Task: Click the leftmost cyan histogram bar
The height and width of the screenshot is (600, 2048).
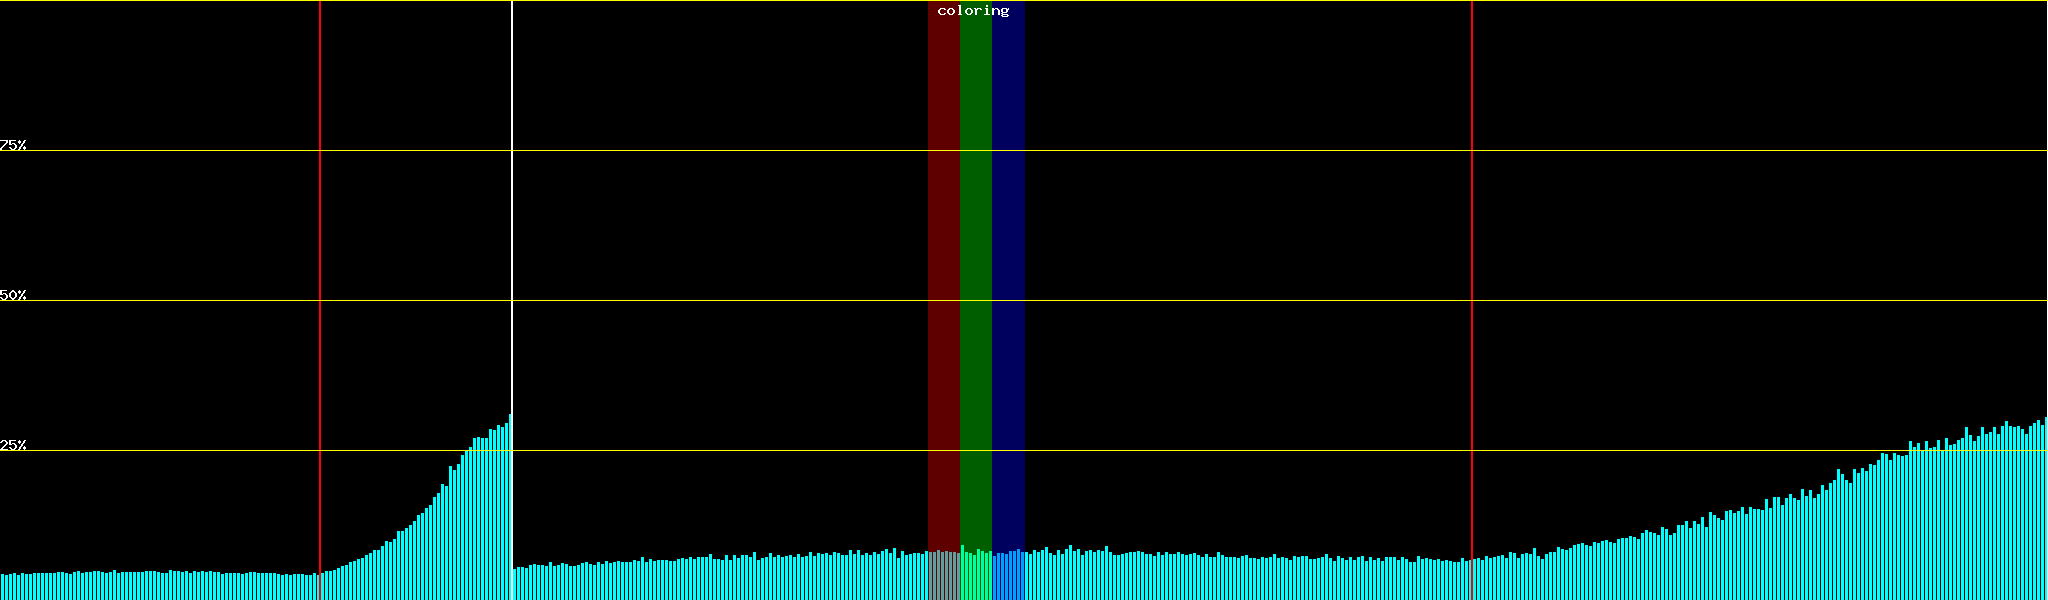Action: [x=3, y=587]
